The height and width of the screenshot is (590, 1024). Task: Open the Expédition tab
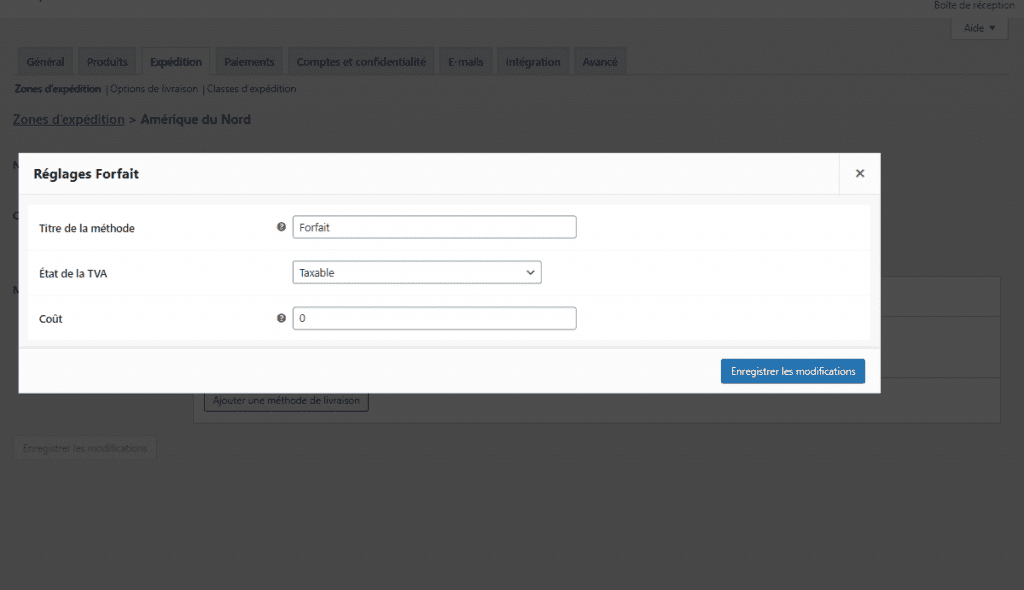176,61
